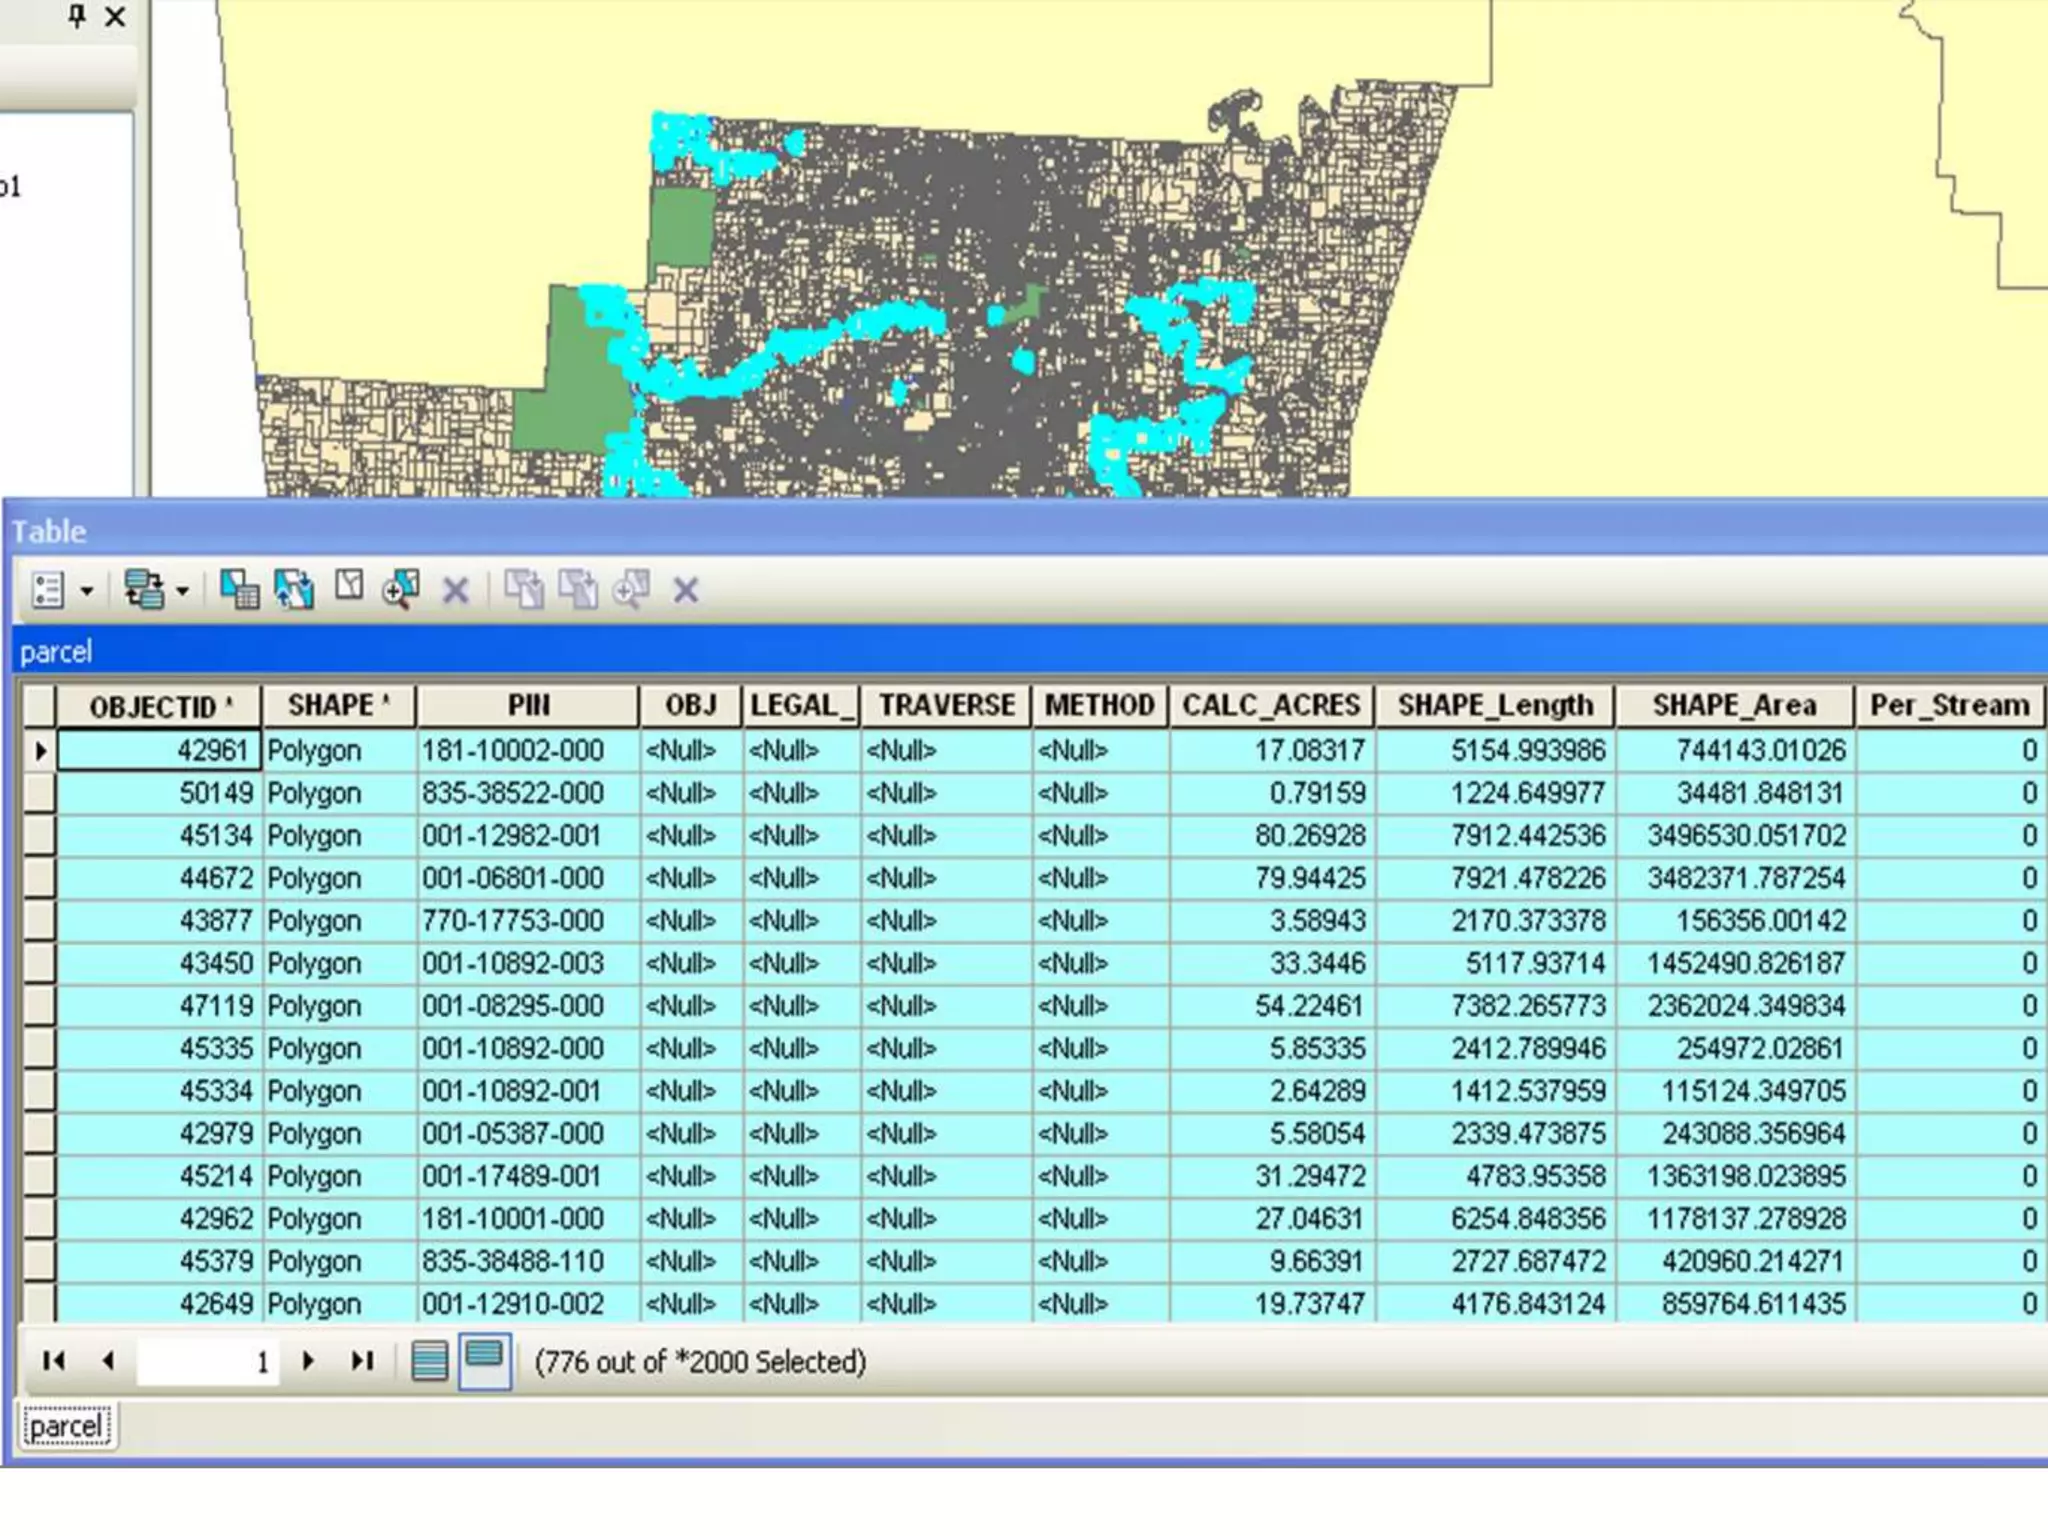Open the Related Tables icon
2048x1536 pixels.
pyautogui.click(x=143, y=590)
